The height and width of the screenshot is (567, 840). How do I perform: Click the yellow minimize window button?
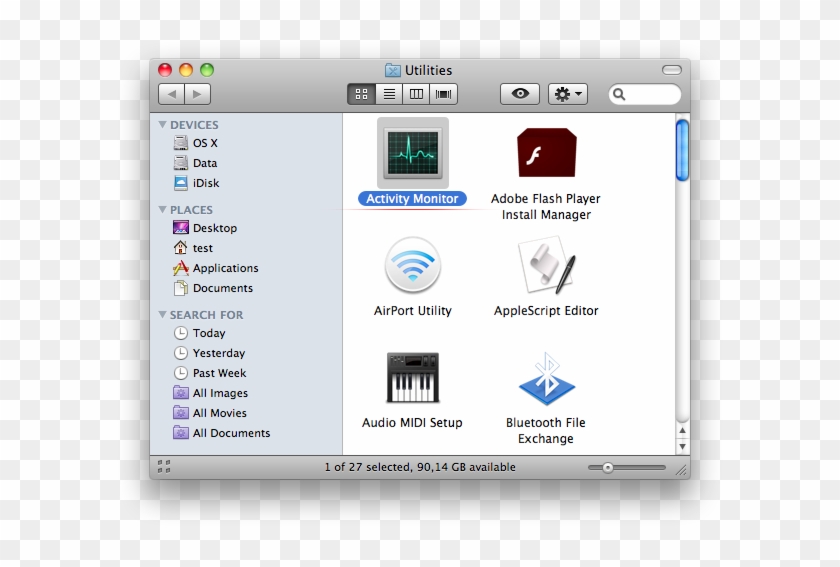(186, 70)
